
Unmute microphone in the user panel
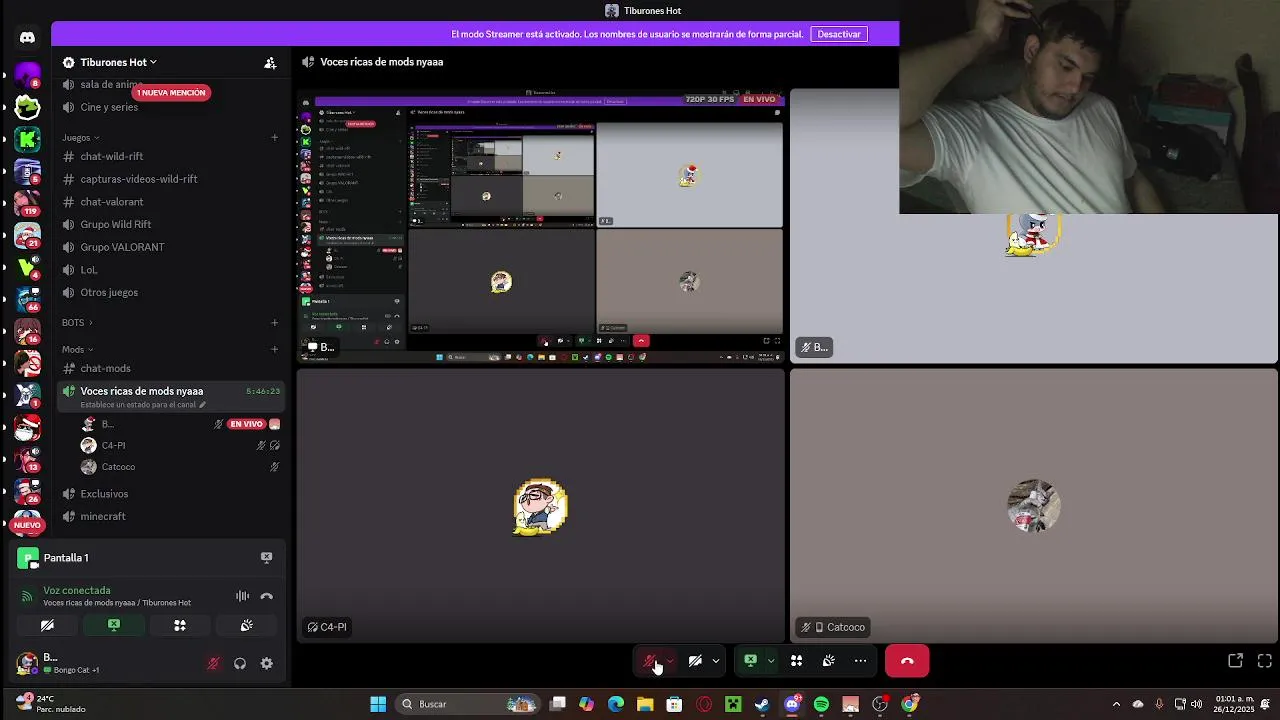click(213, 663)
